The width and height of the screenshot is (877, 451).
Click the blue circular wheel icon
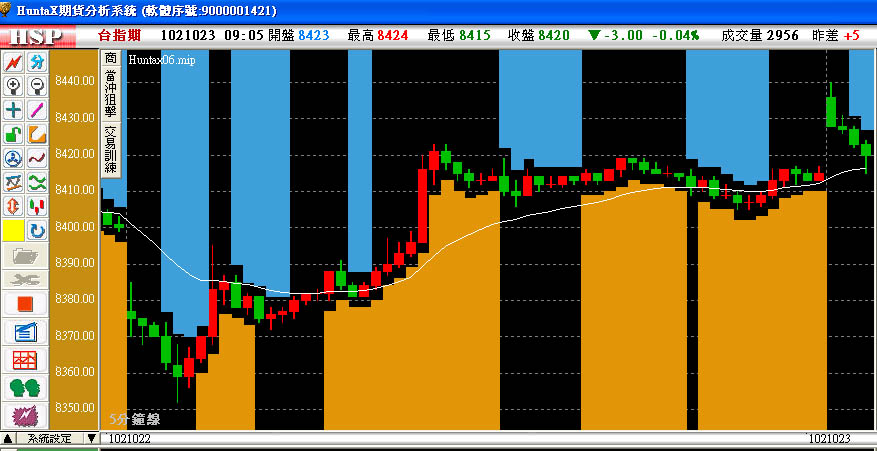13,158
